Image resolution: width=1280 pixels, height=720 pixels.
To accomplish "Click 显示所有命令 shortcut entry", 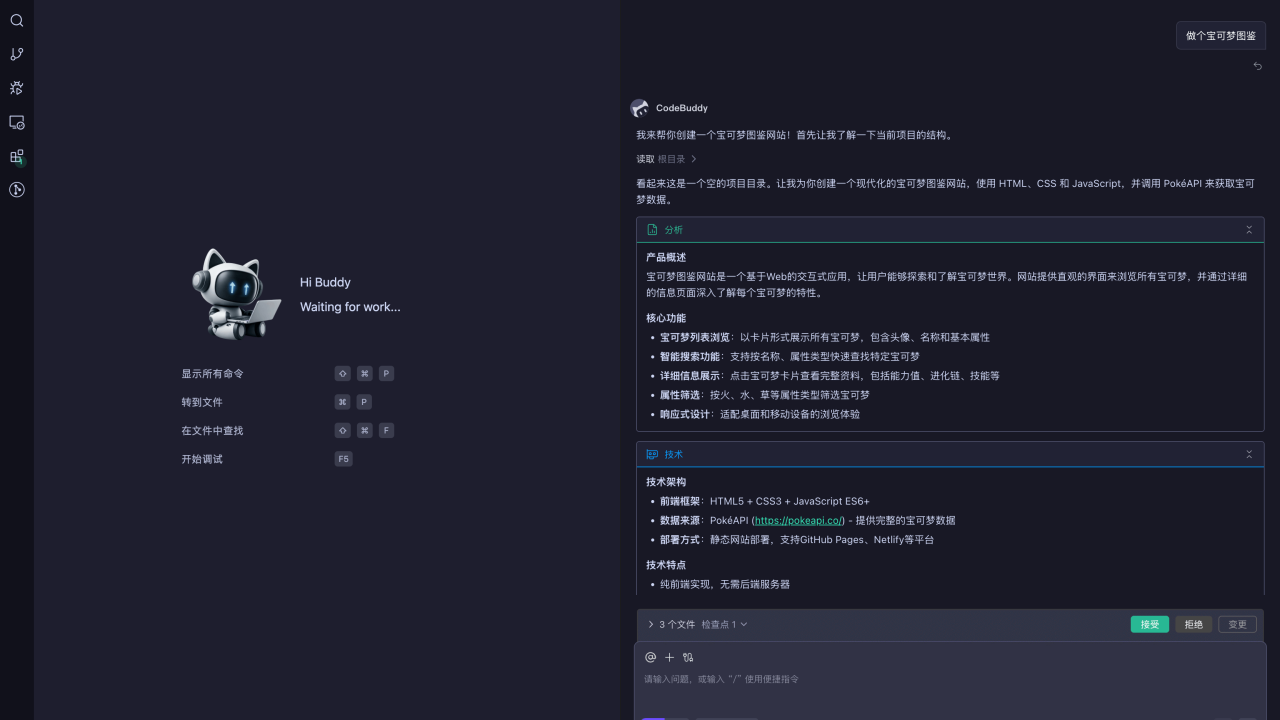I will click(x=212, y=373).
